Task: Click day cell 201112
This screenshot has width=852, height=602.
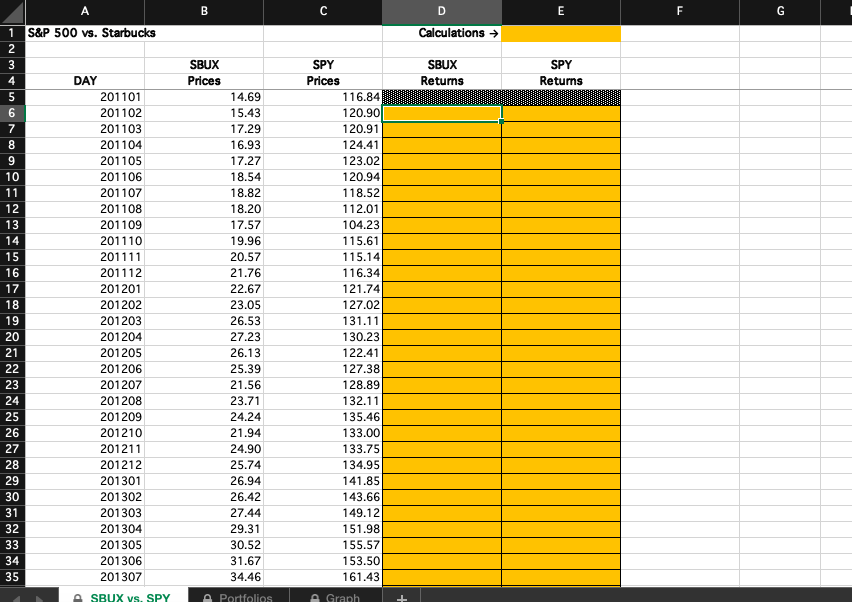Action: (85, 273)
